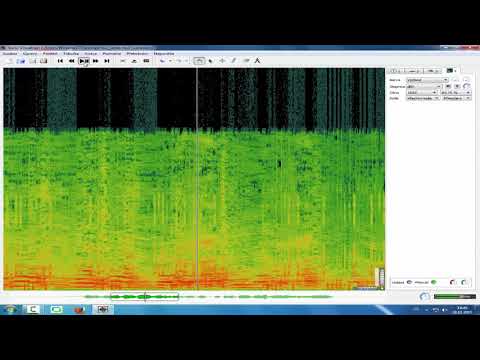
Task: Click the fast forward playback button
Action: click(96, 61)
